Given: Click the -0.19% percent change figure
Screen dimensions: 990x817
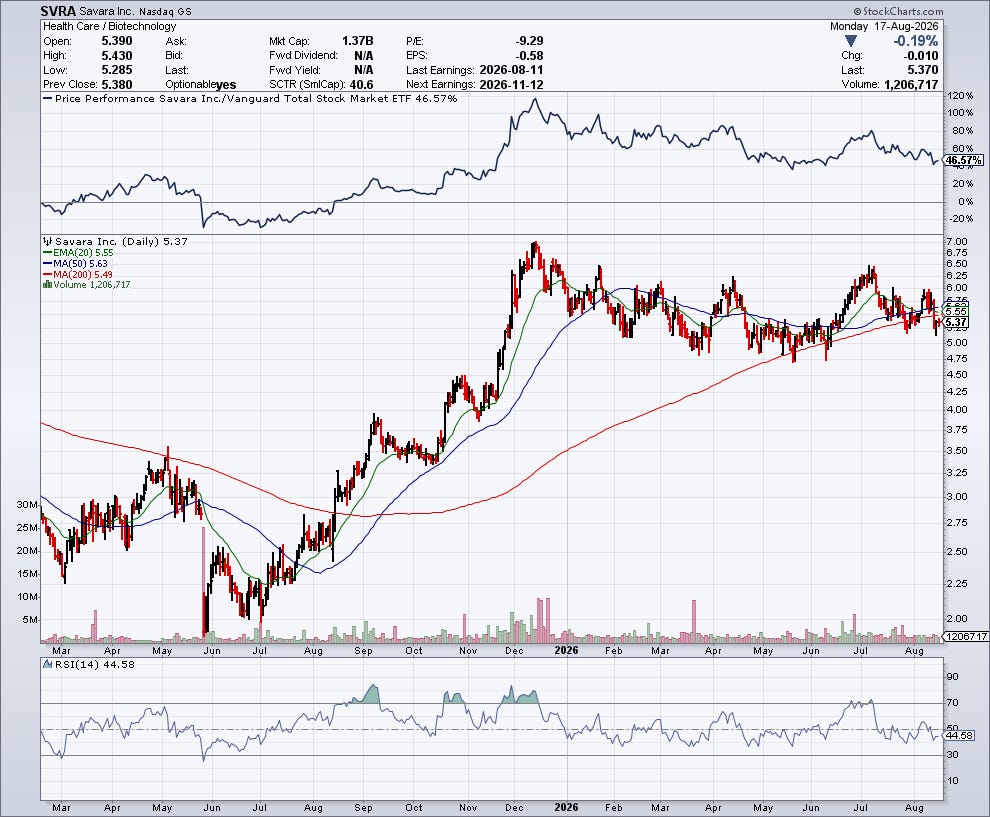Looking at the screenshot, I should pos(915,41).
